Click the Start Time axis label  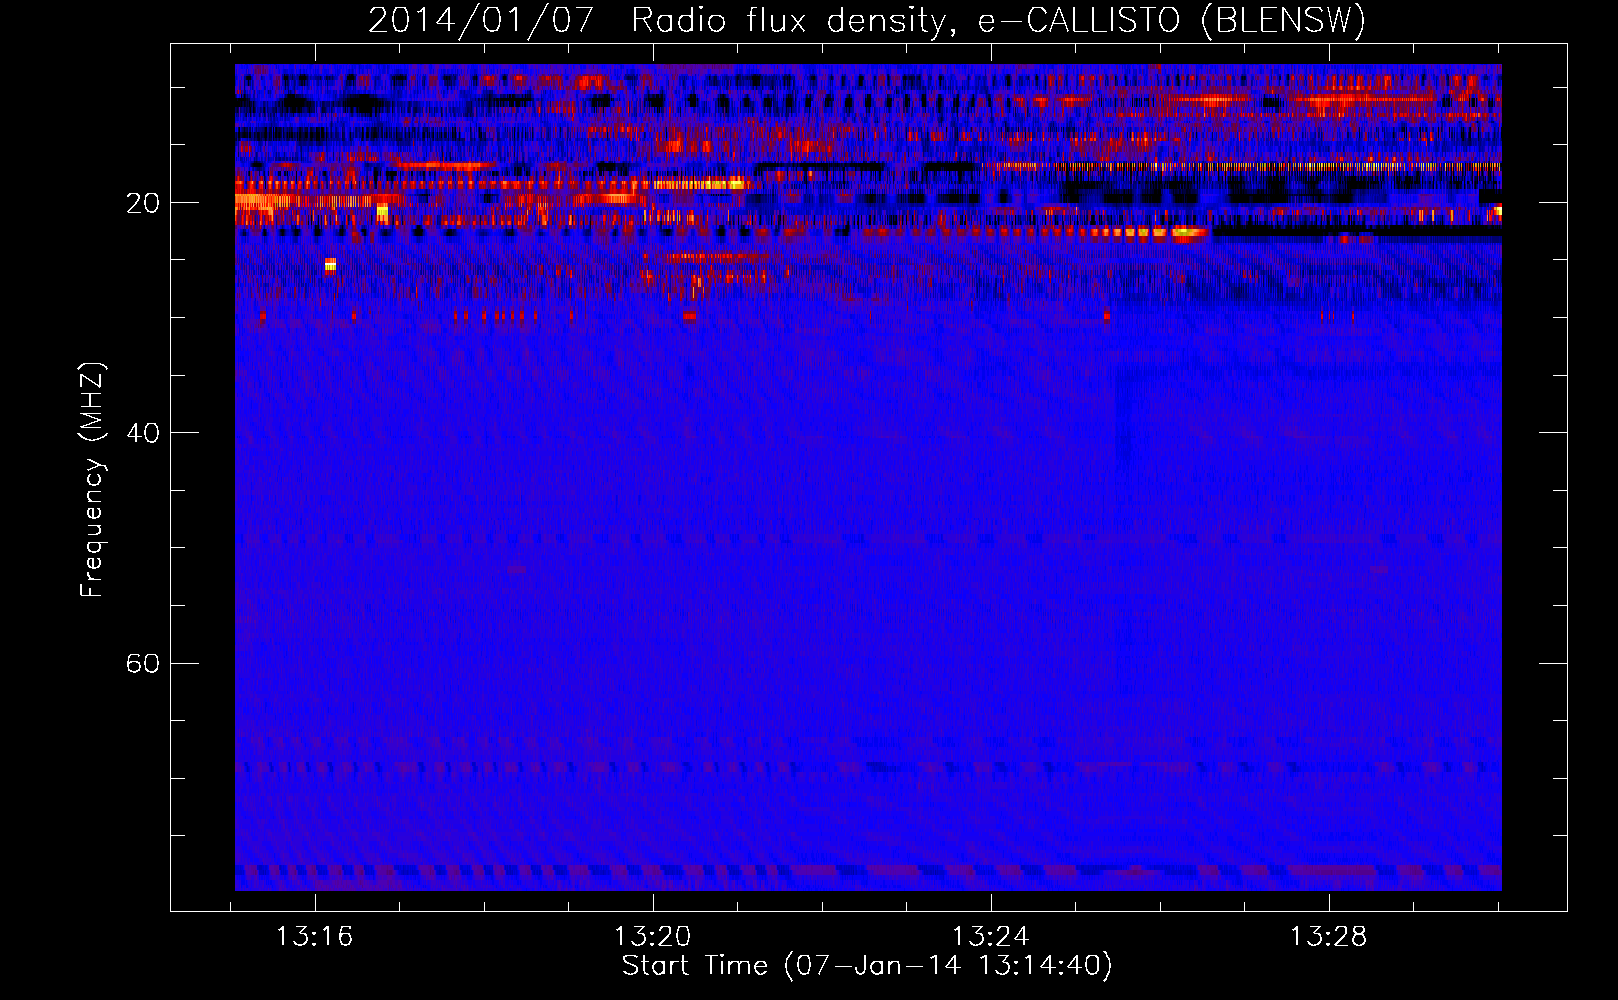point(867,965)
